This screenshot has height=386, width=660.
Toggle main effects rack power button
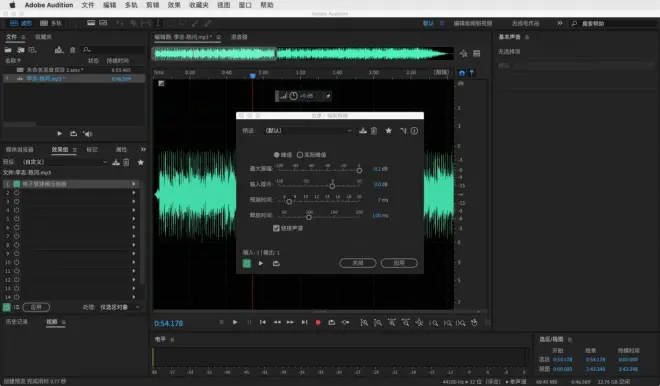point(7,307)
